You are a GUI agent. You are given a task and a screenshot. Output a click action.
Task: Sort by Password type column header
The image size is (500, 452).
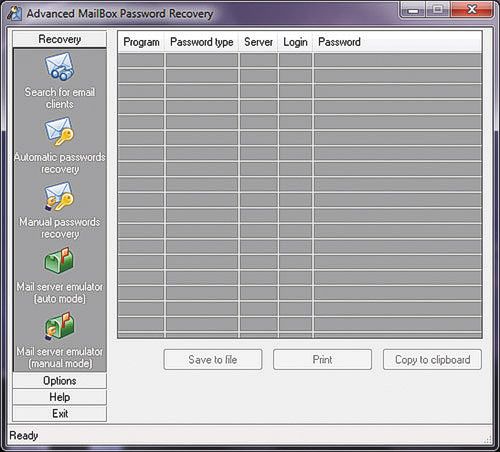tap(202, 42)
